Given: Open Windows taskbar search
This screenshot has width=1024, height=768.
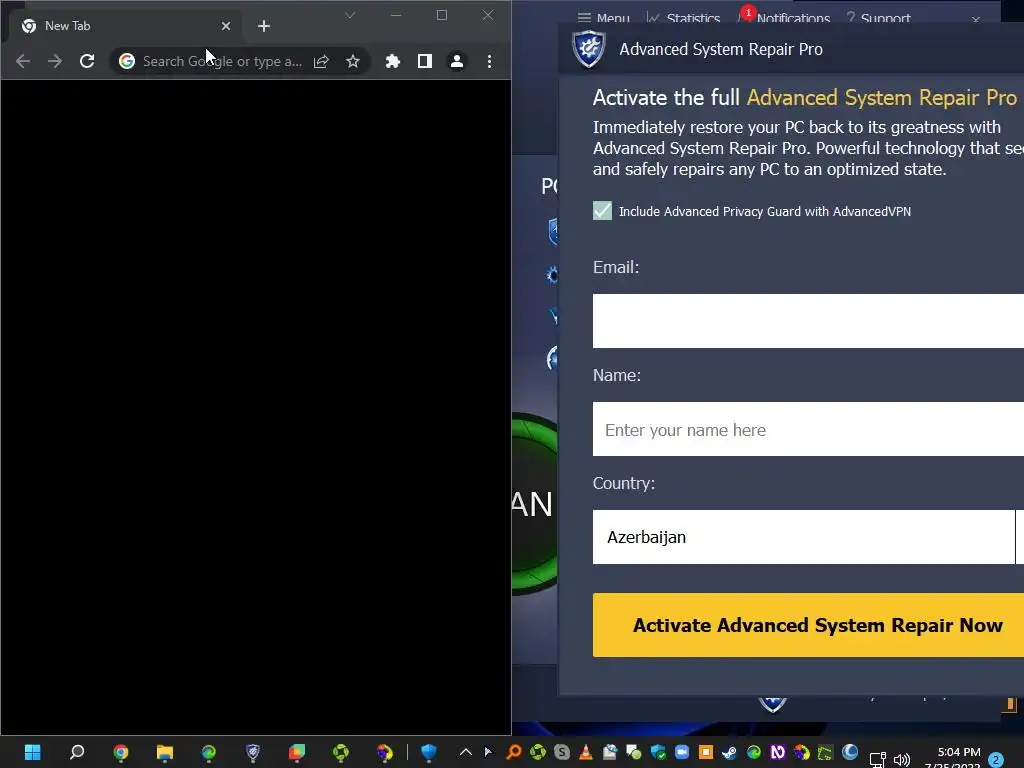Looking at the screenshot, I should tap(76, 752).
